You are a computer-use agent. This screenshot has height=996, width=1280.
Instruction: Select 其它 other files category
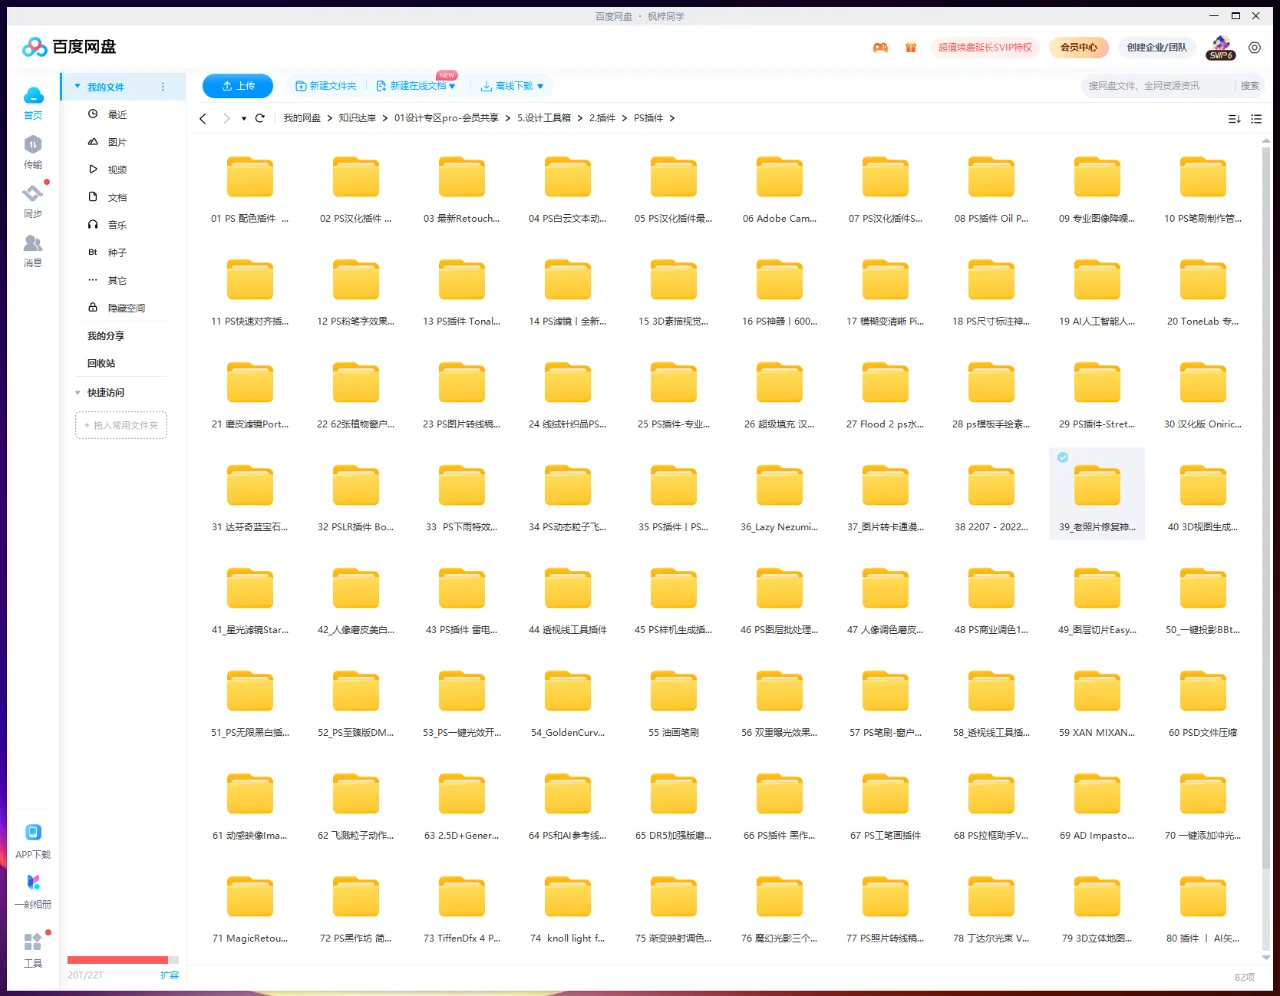coord(117,281)
